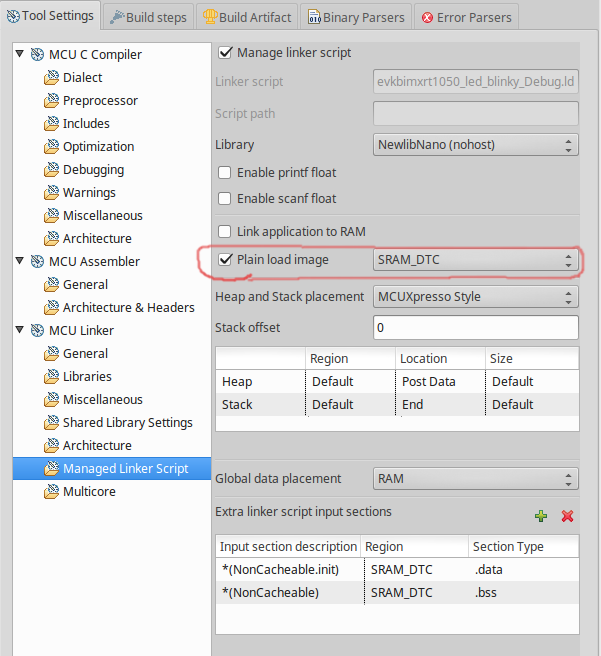Click the .bss section type cell
The width and height of the screenshot is (601, 656).
[524, 593]
